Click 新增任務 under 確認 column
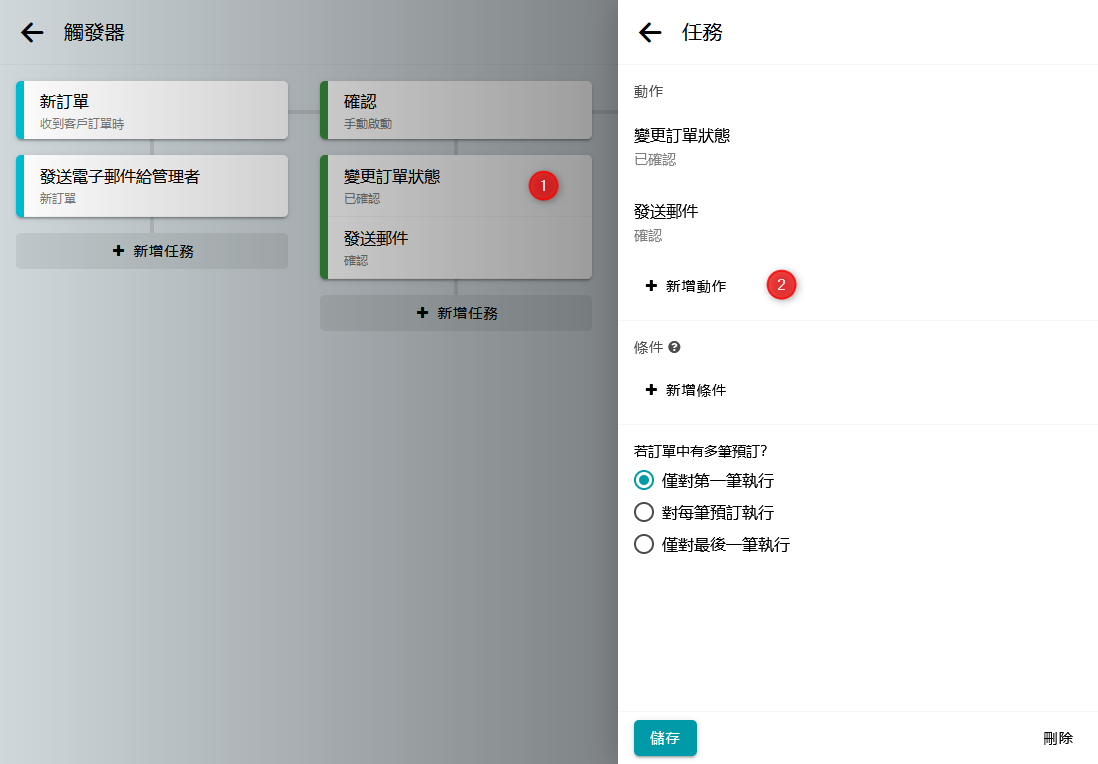 (x=456, y=313)
